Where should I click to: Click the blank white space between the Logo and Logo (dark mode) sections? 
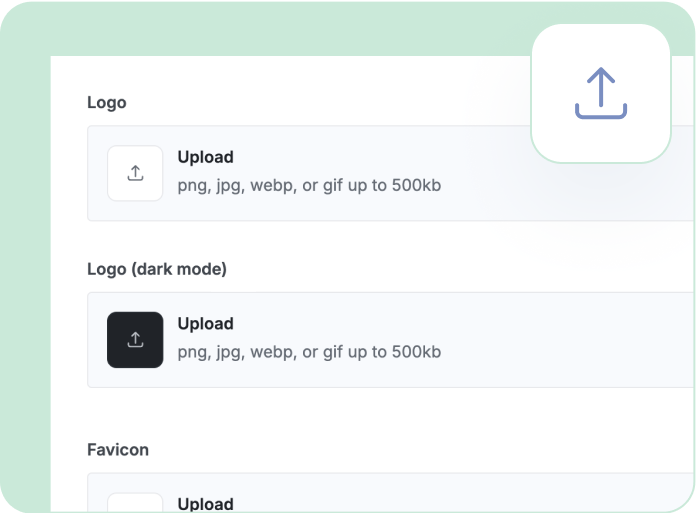(x=400, y=245)
